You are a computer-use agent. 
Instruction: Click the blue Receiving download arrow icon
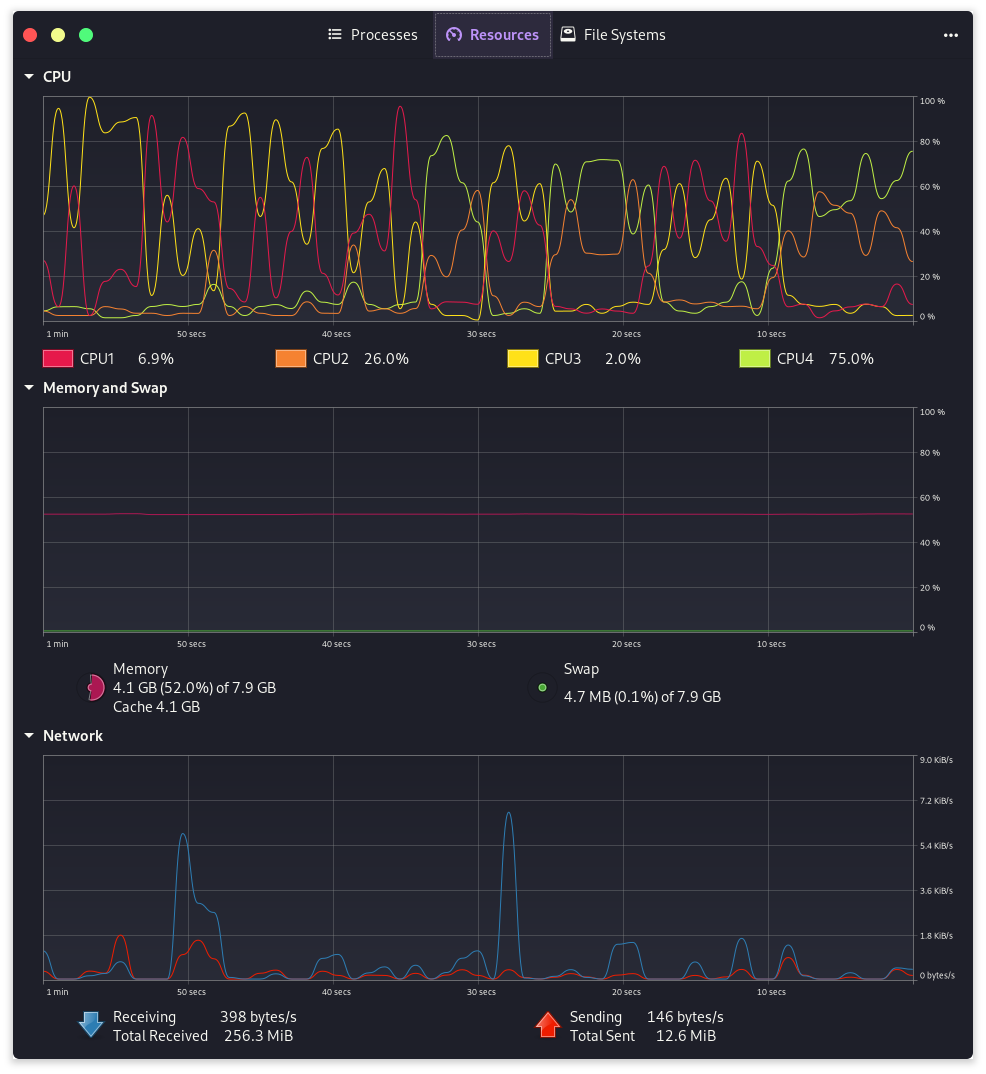(91, 1024)
